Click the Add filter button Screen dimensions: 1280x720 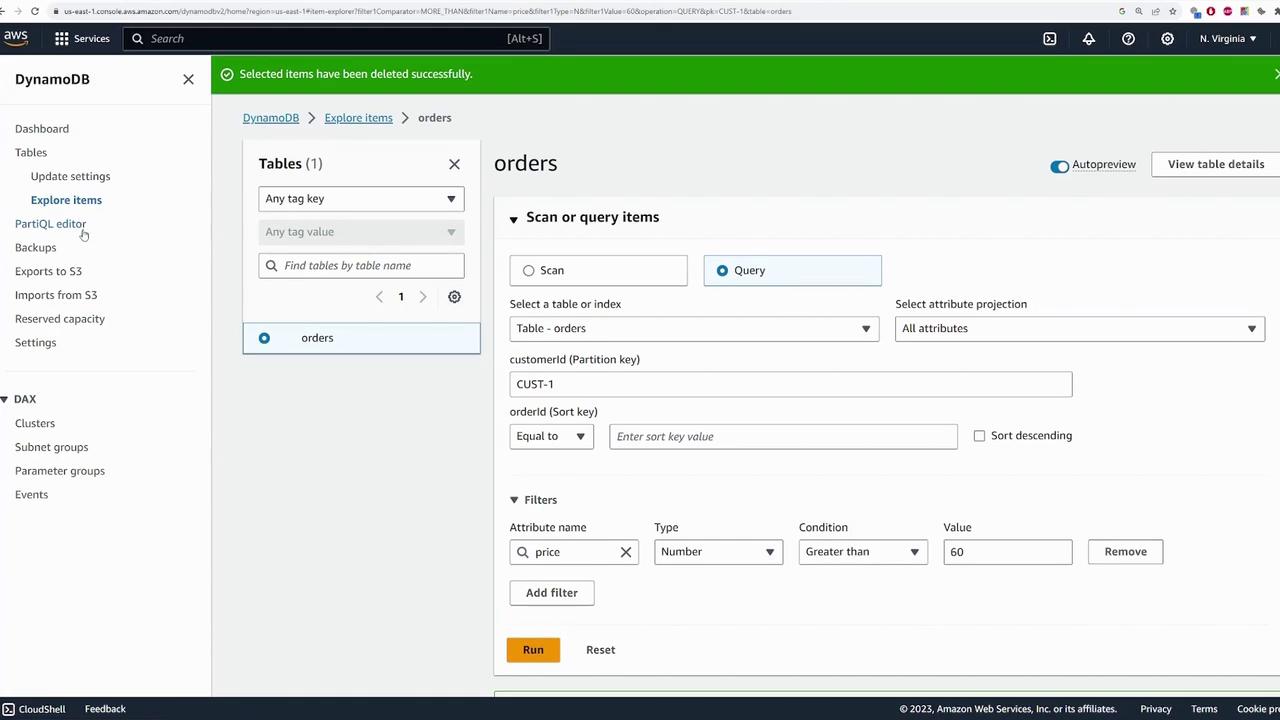pos(552,593)
